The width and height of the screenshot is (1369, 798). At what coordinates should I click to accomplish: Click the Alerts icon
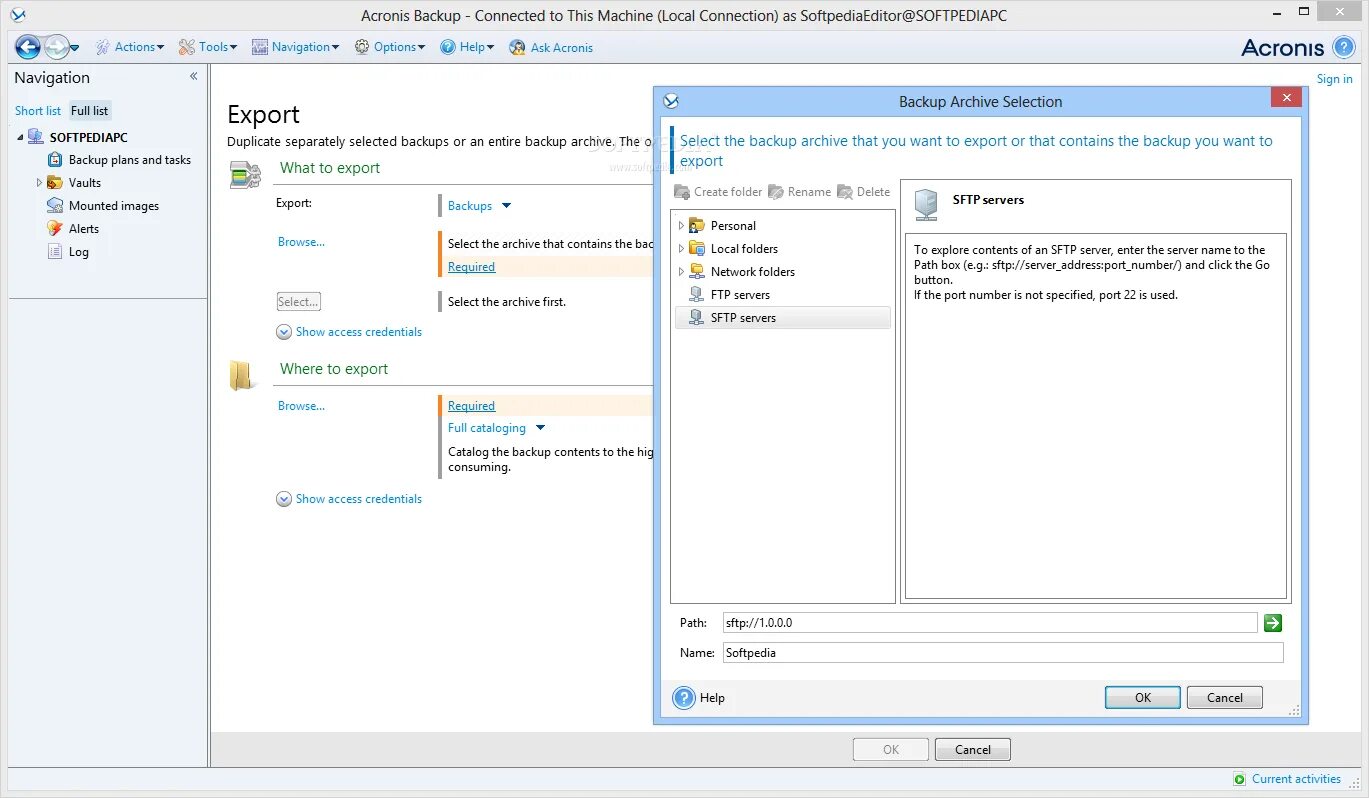click(x=55, y=229)
